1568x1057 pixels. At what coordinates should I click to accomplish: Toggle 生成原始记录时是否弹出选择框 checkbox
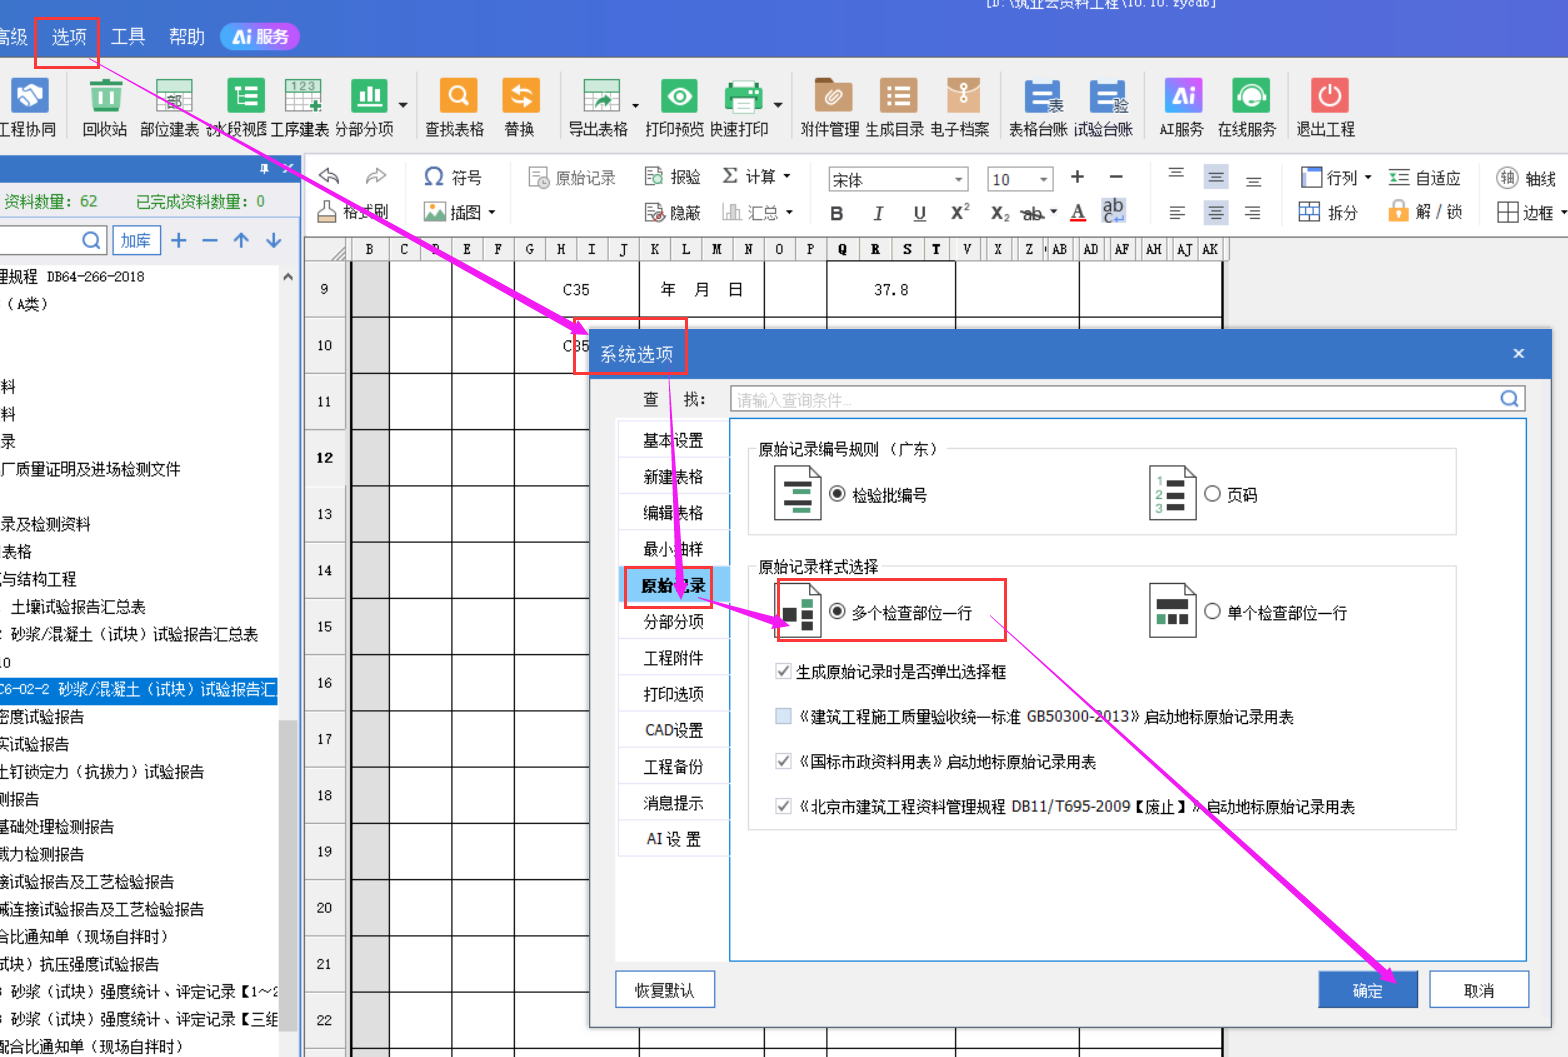tap(784, 671)
